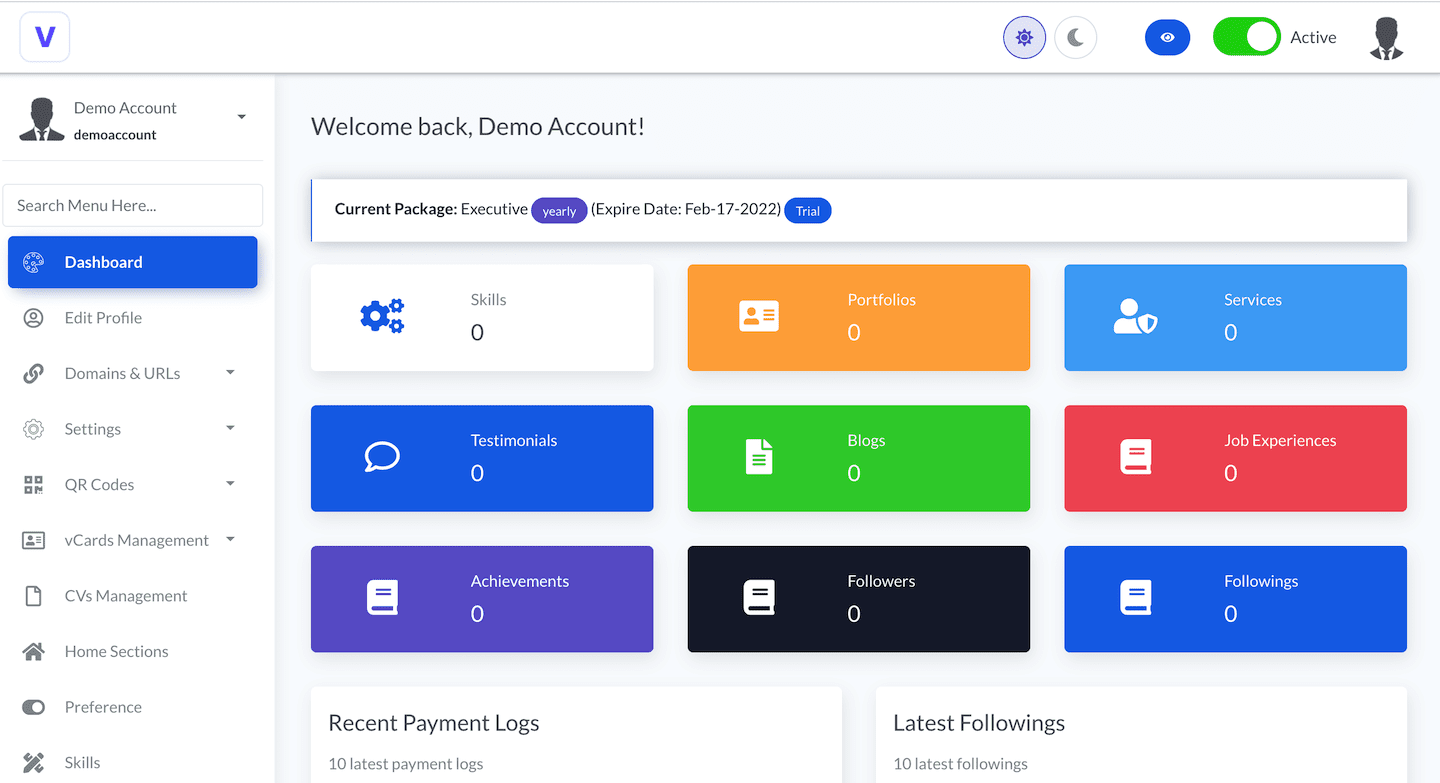The height and width of the screenshot is (783, 1440).
Task: Click the blue eye preview button
Action: [x=1167, y=38]
